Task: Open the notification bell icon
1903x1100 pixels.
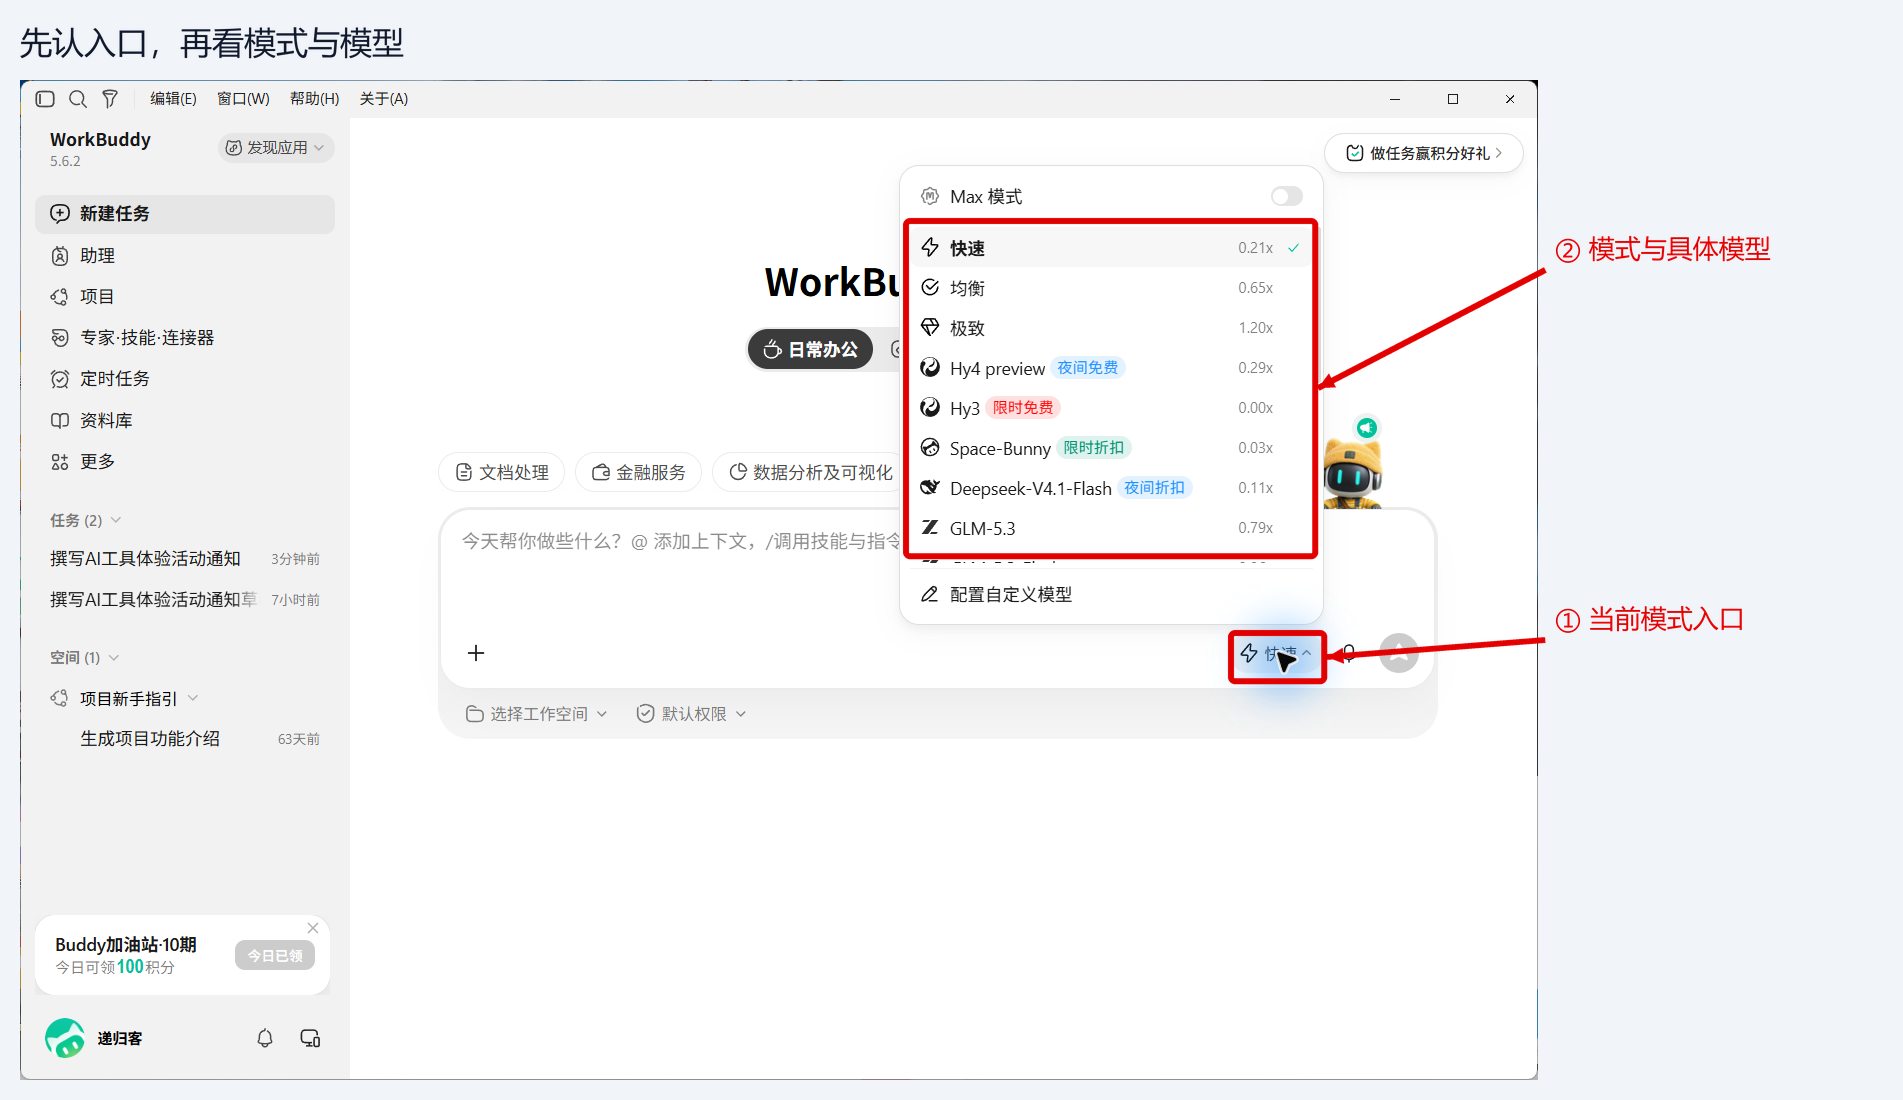Action: (265, 1038)
